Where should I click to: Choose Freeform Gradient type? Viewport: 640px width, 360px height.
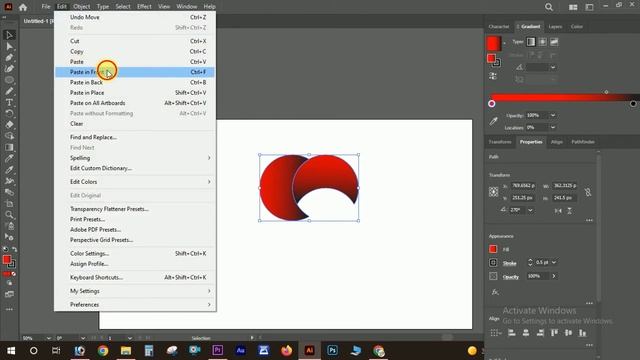(x=554, y=42)
